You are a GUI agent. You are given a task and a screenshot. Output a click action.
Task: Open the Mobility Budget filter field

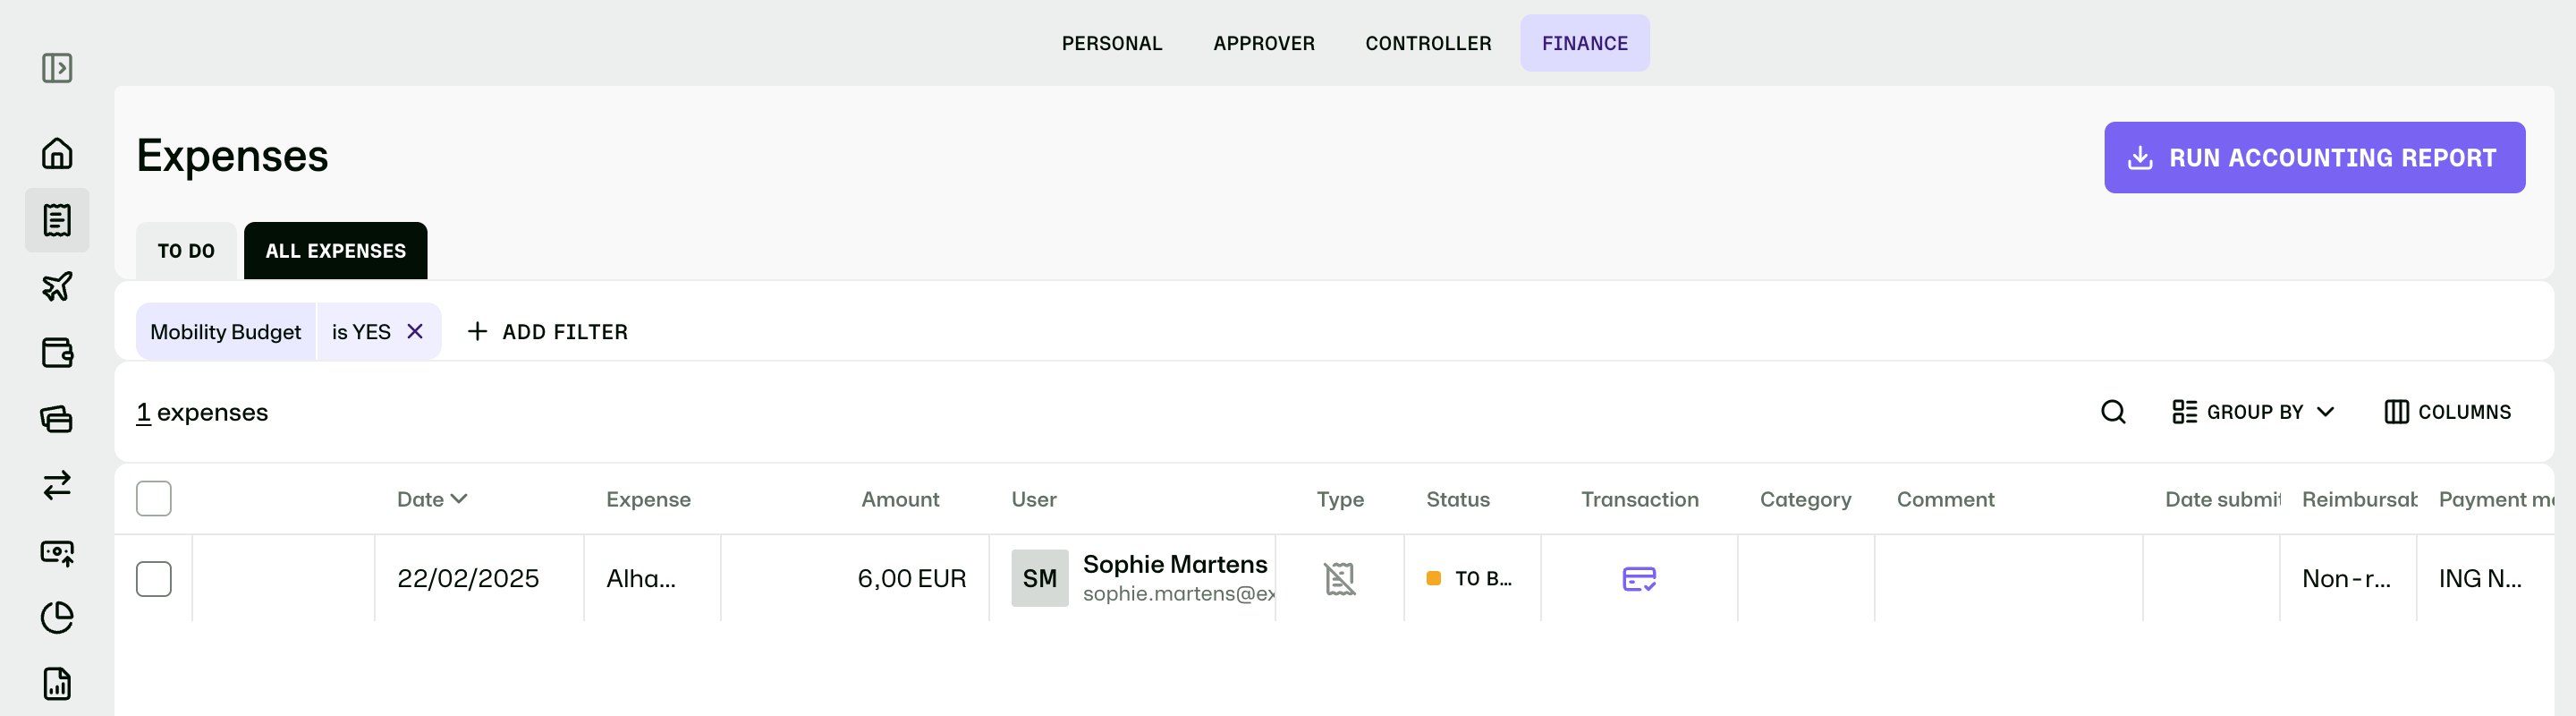tap(226, 331)
